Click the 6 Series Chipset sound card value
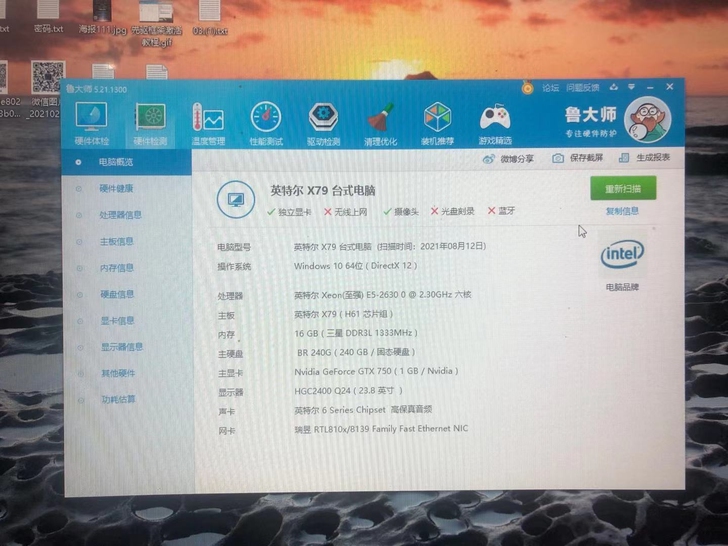Viewport: 728px width, 546px height. pyautogui.click(x=363, y=410)
